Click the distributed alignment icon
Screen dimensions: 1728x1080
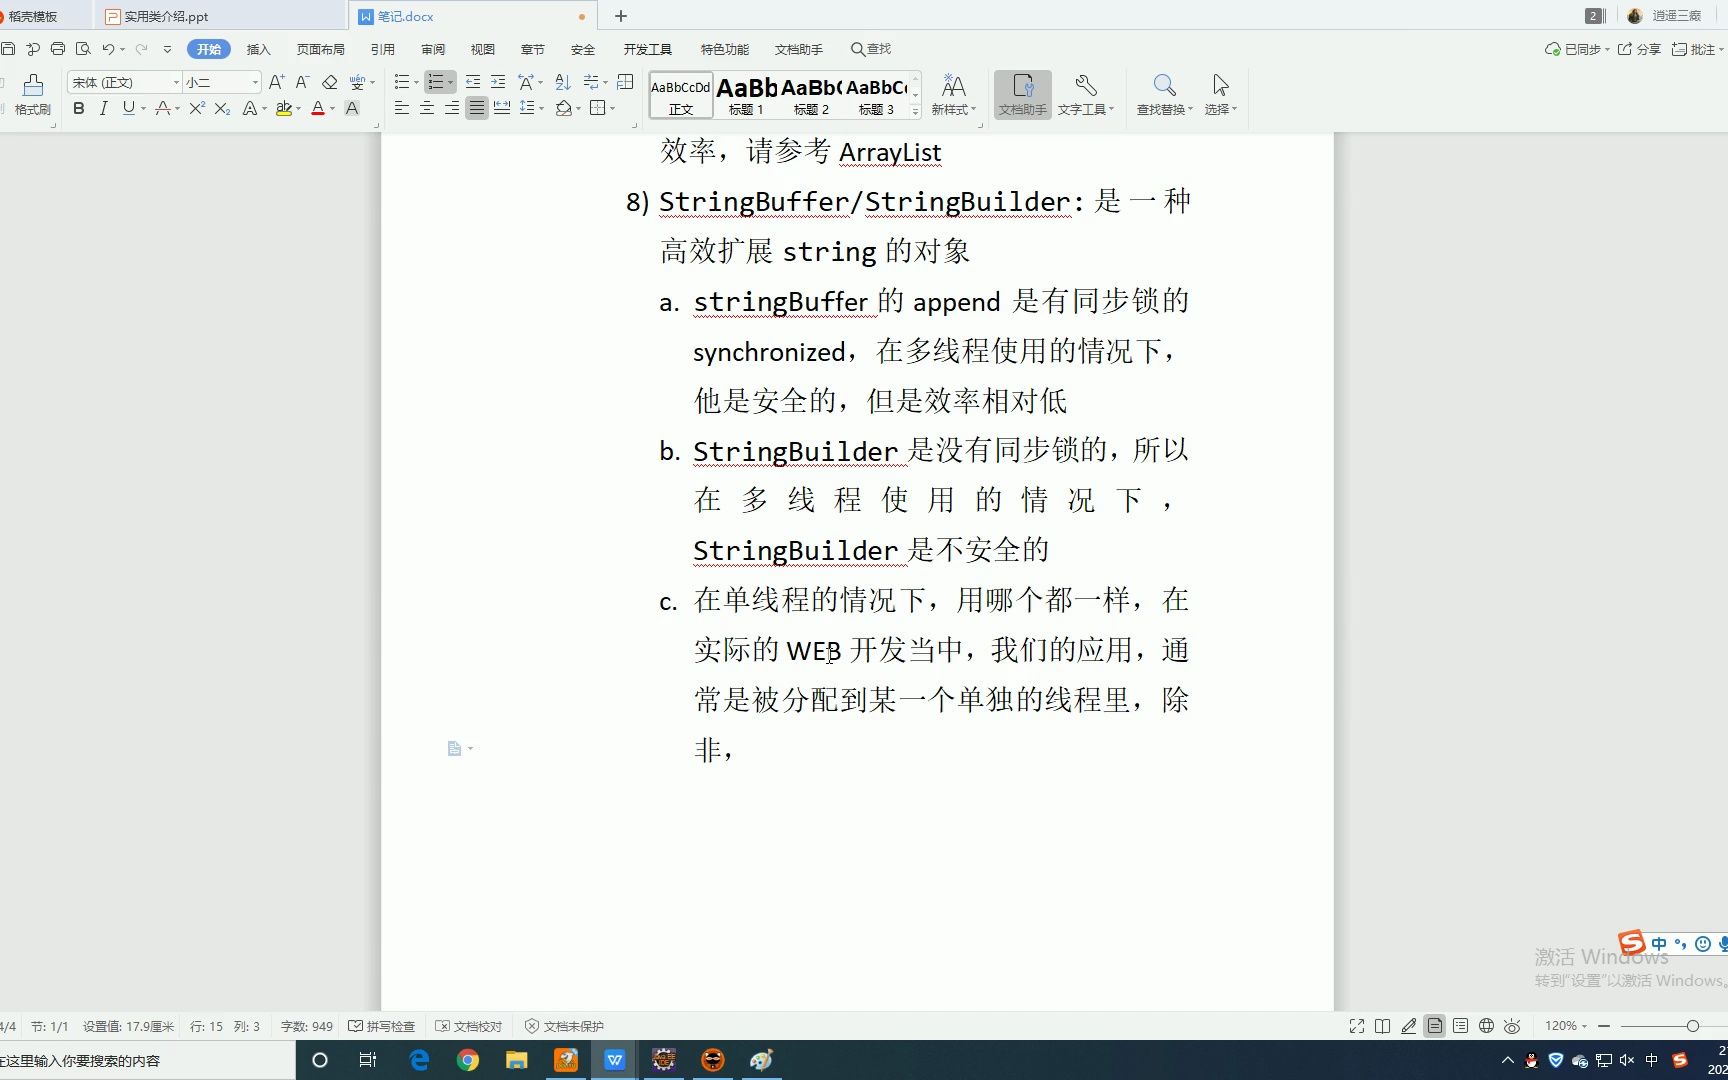click(x=502, y=108)
